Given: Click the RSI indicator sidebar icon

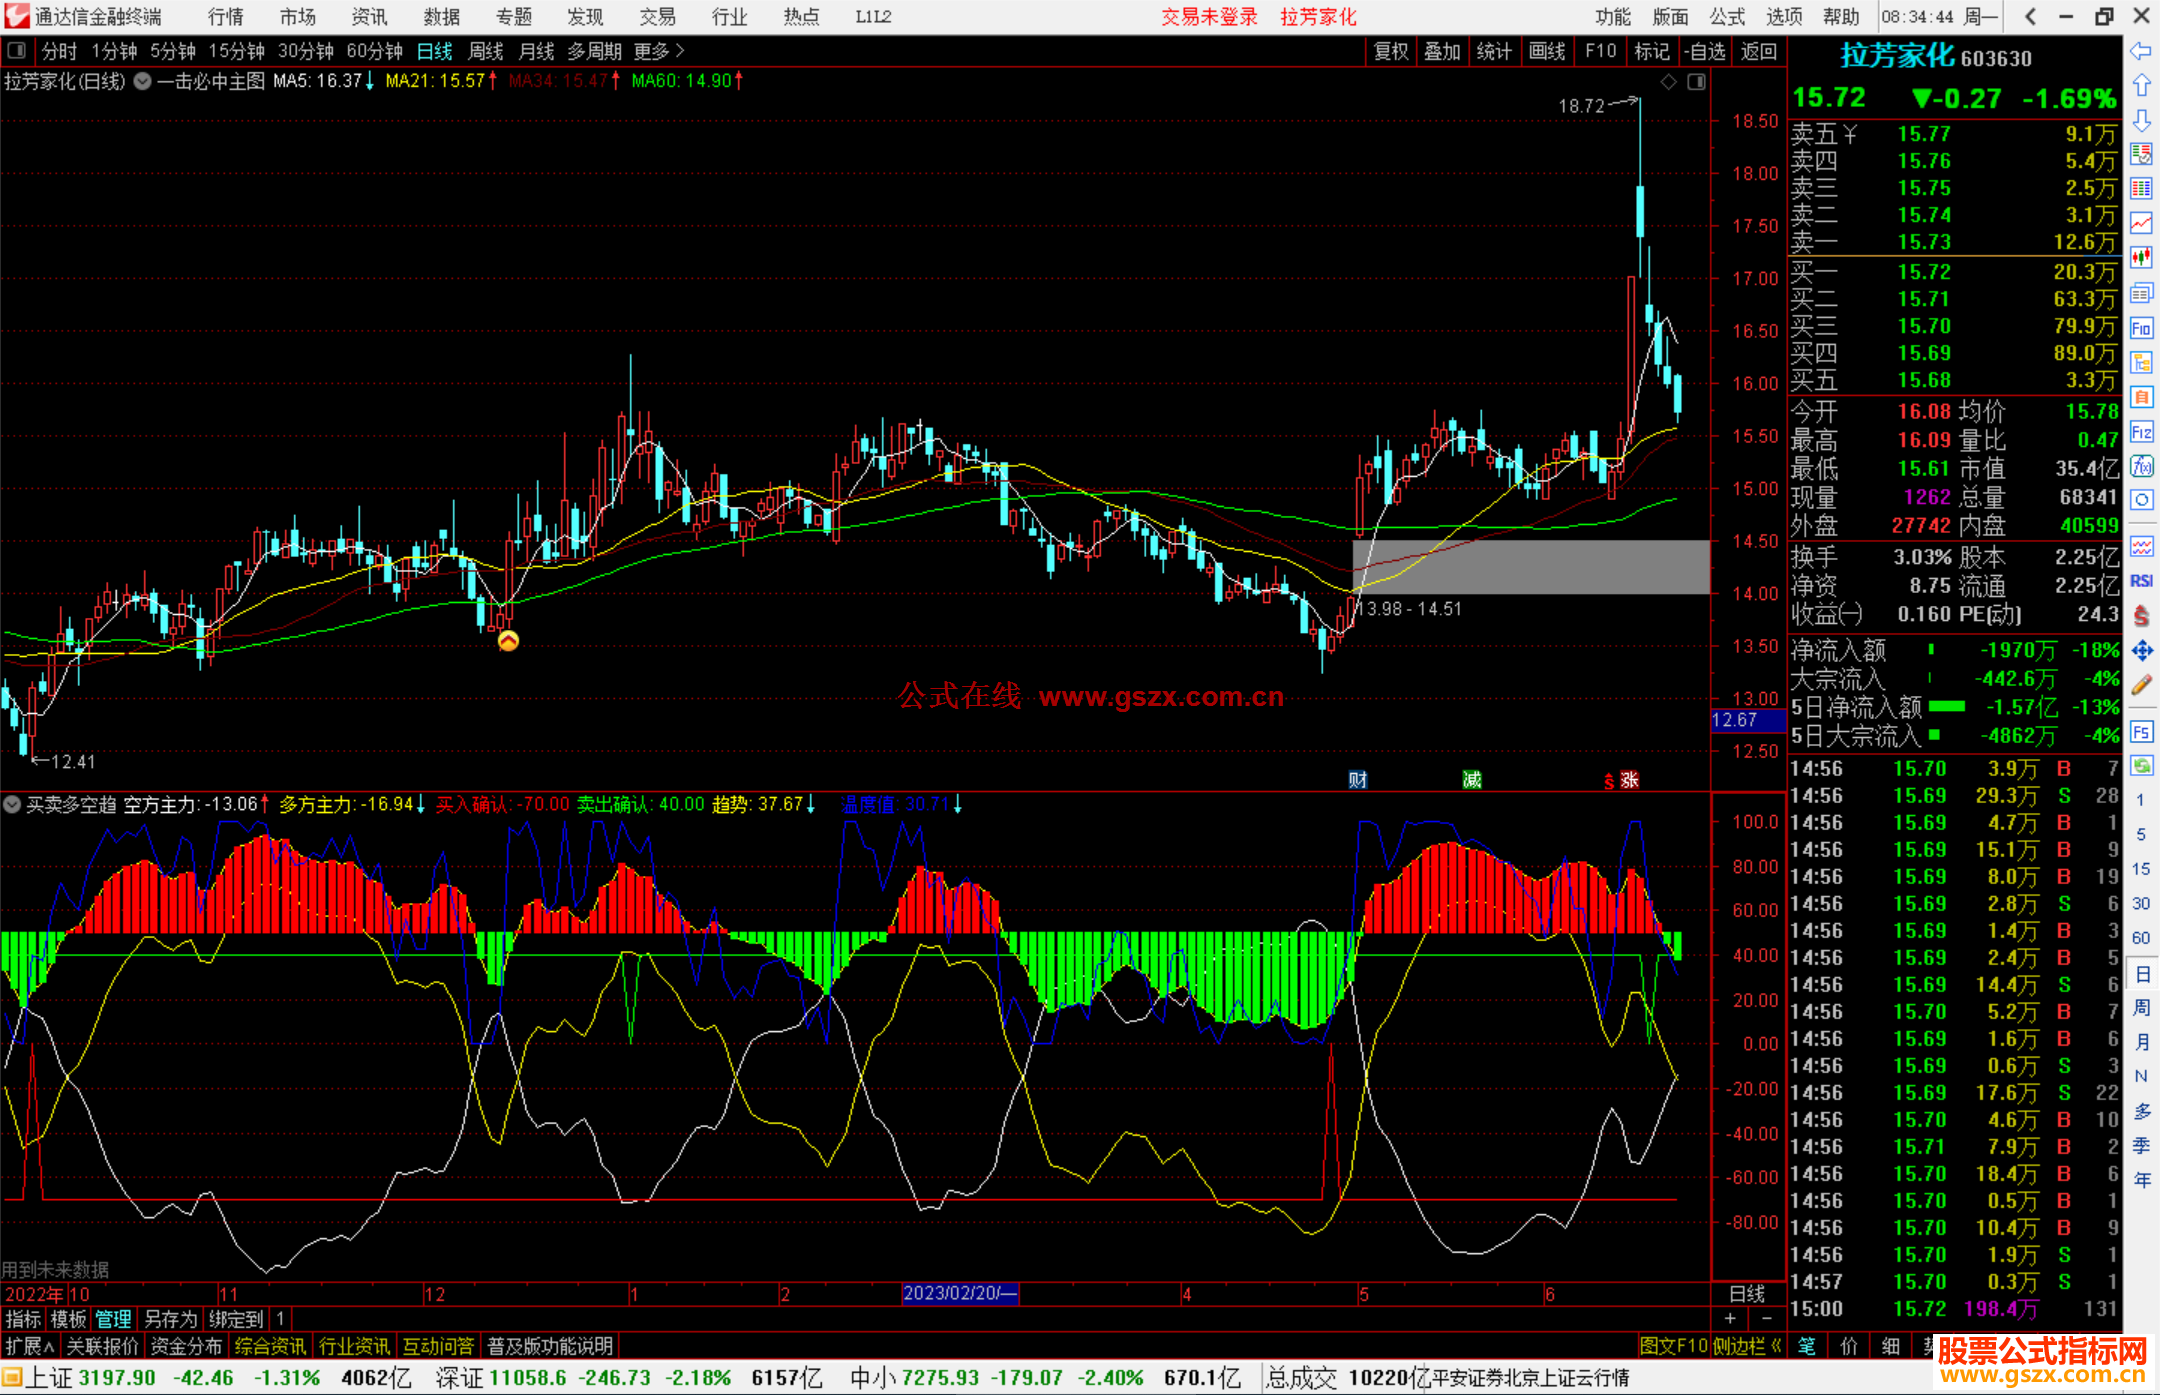Looking at the screenshot, I should [x=2141, y=581].
